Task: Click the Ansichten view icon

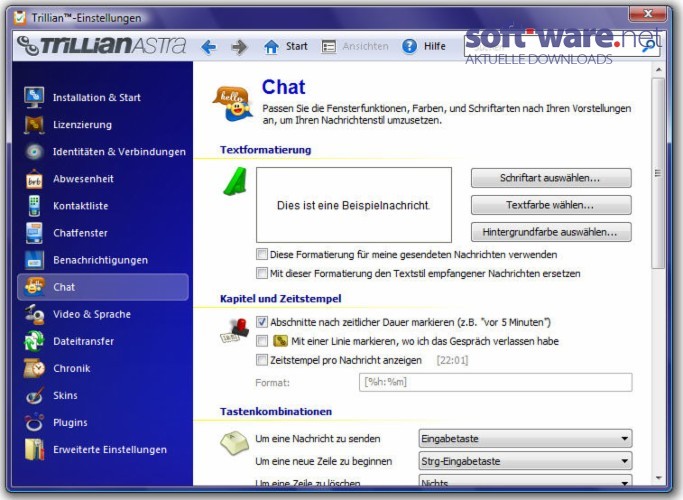Action: click(328, 46)
